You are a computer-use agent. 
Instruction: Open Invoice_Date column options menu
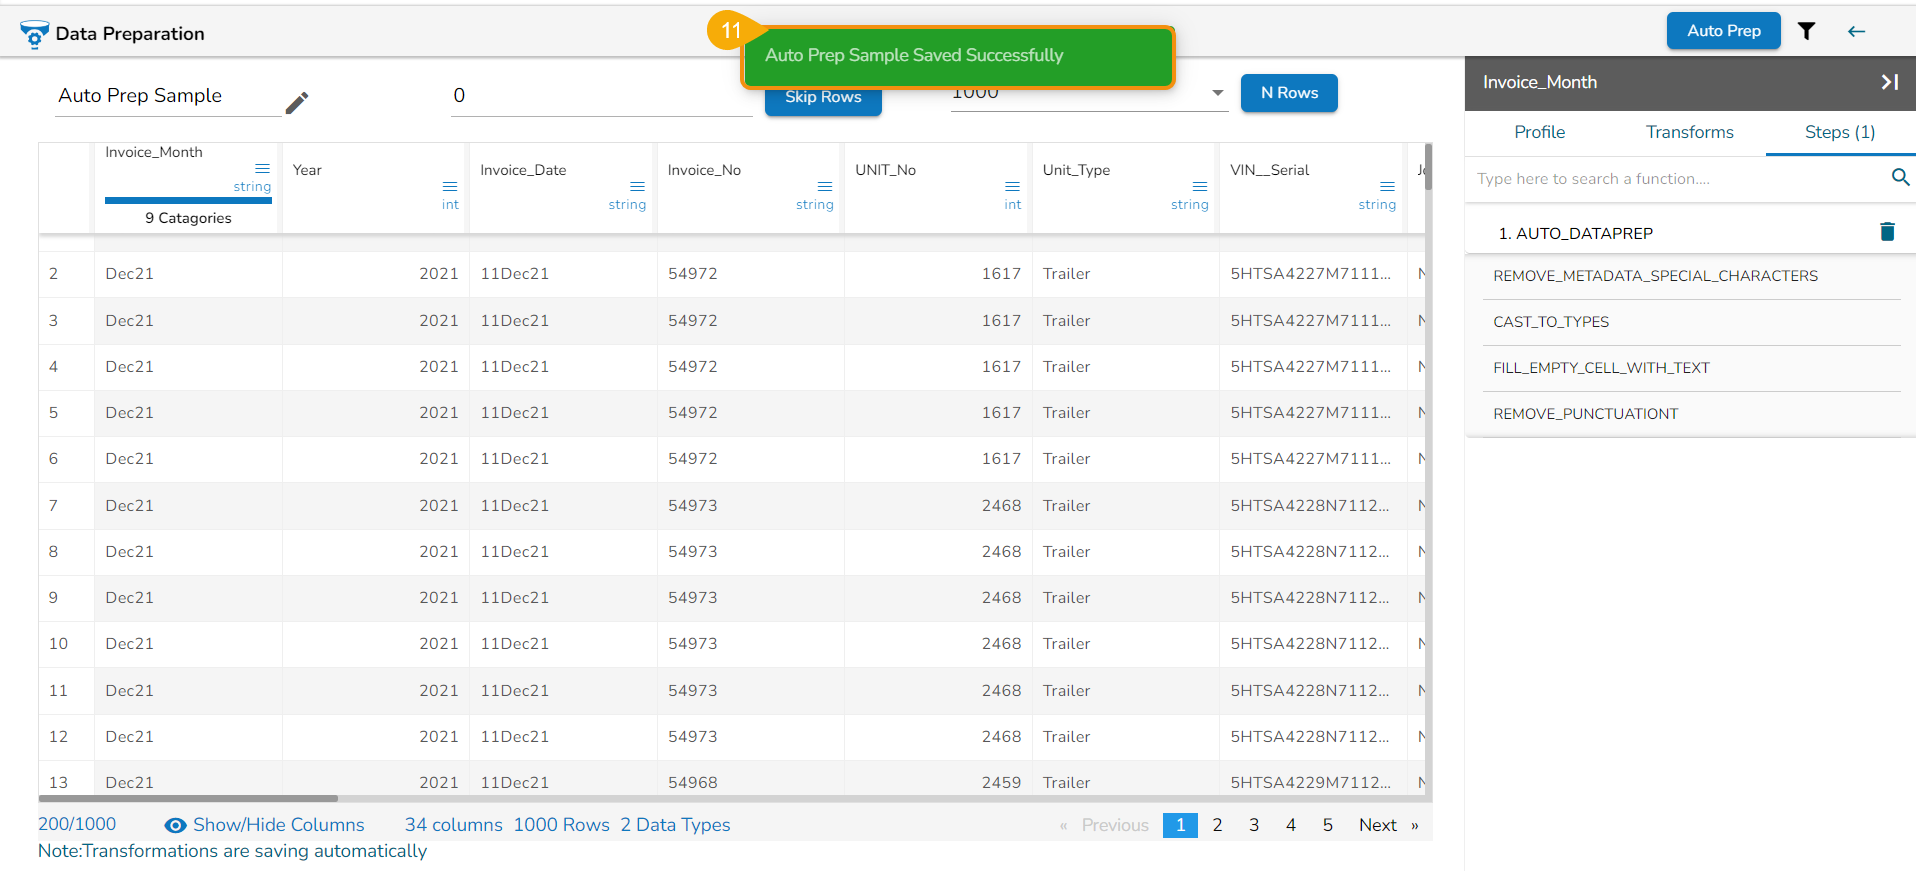[637, 187]
